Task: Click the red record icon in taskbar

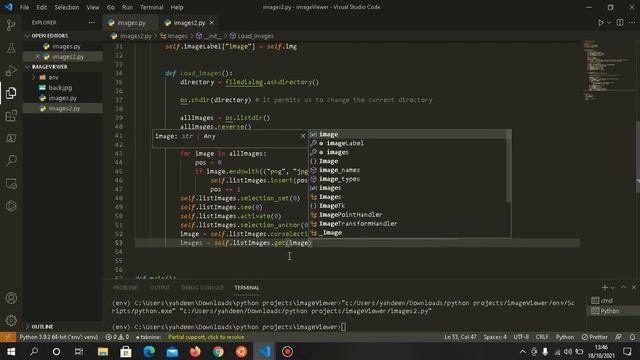Action: [287, 351]
